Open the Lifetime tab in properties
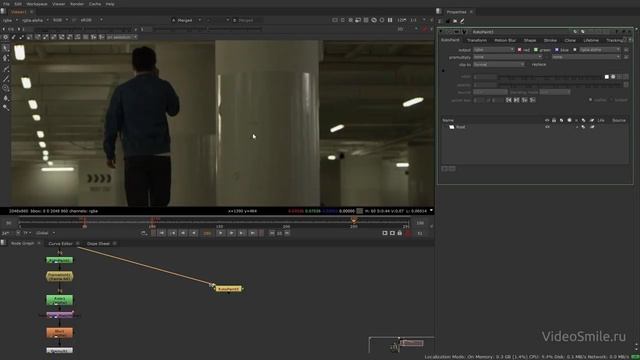Viewport: 640px width, 360px height. pos(591,40)
